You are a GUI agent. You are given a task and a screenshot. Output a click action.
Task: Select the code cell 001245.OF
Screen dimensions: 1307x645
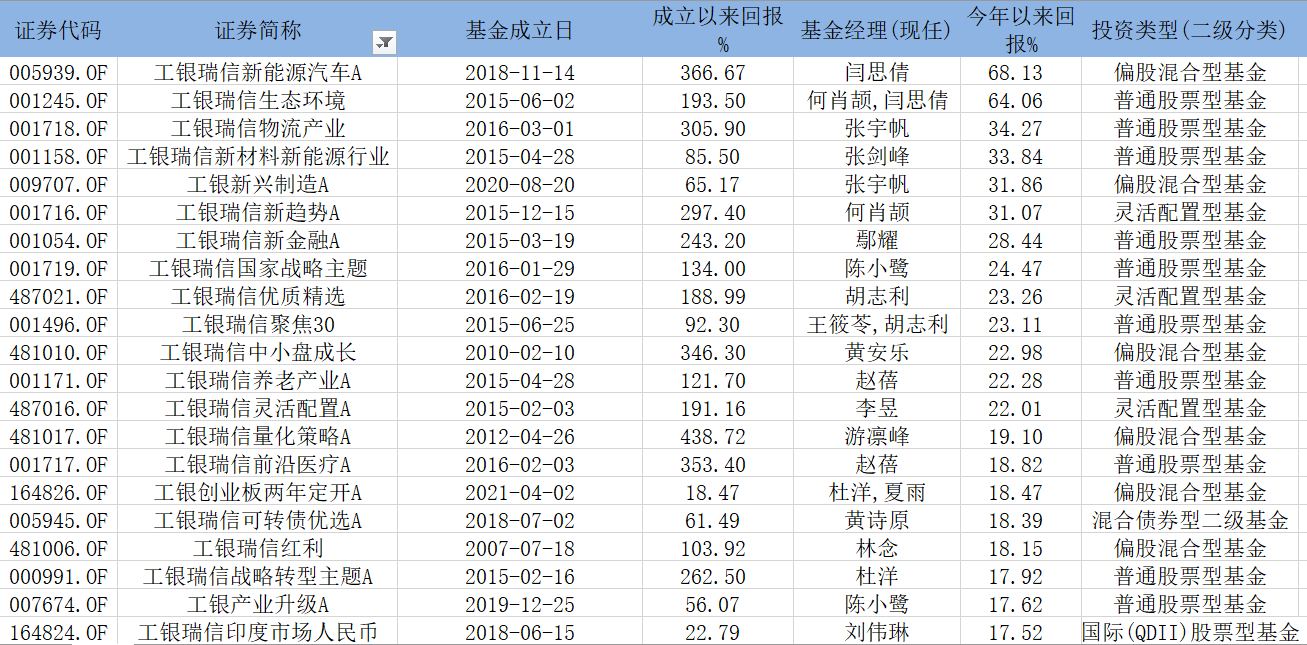58,101
